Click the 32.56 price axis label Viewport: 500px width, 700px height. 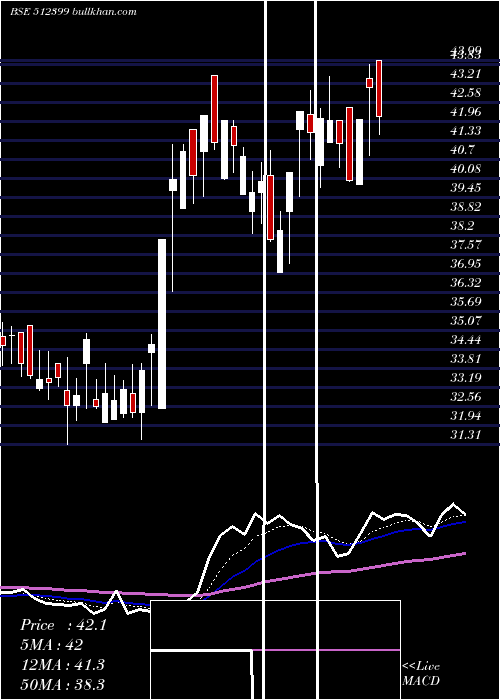[x=466, y=397]
